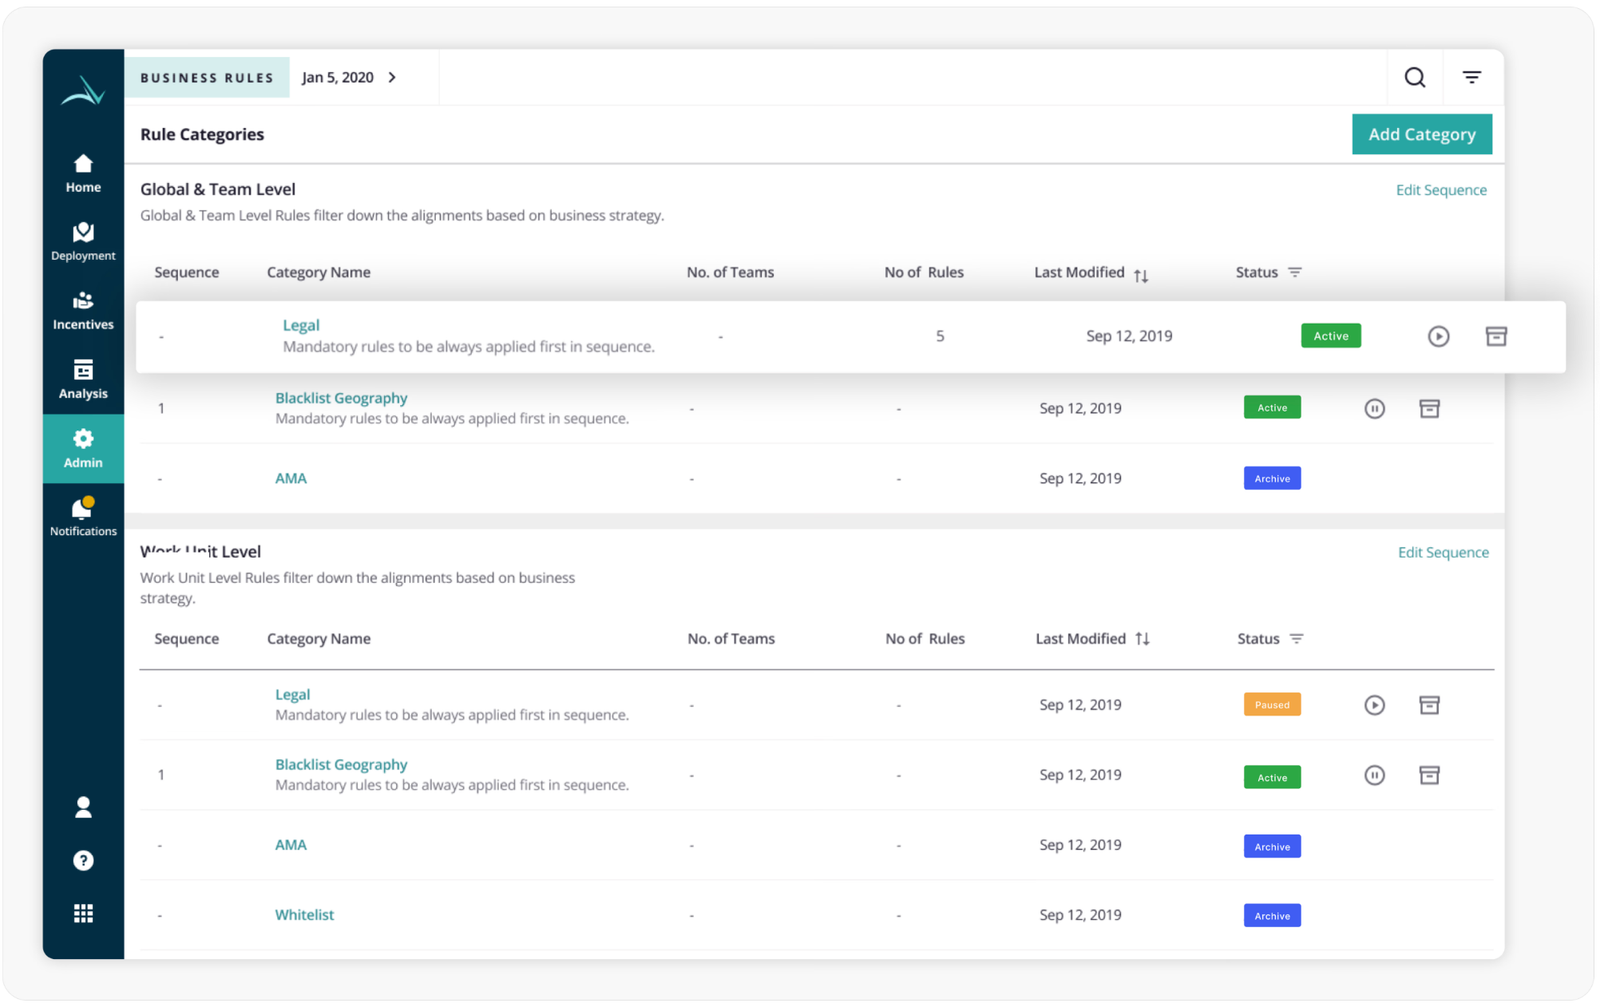Click Archive badge on Work Unit AMA row

(1272, 847)
